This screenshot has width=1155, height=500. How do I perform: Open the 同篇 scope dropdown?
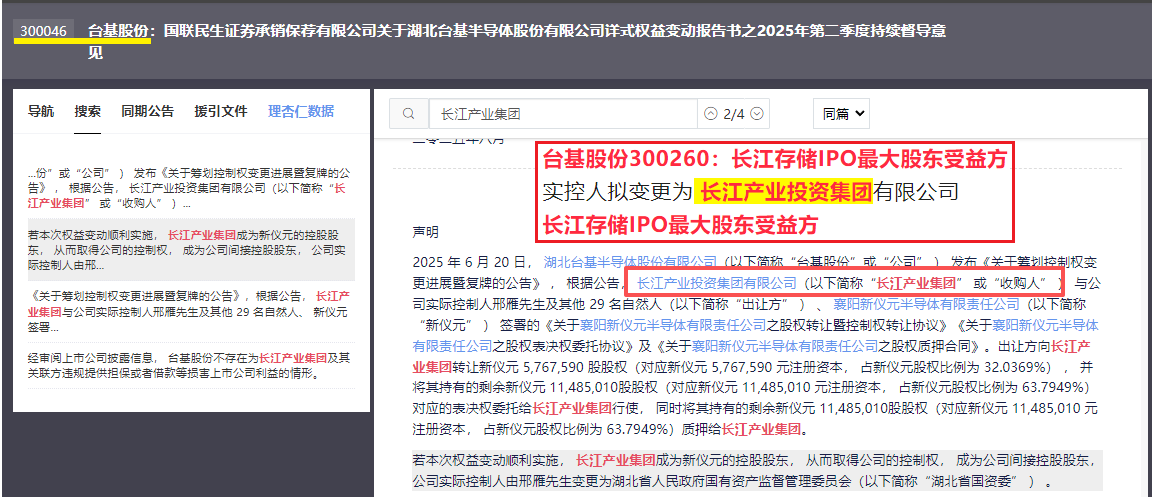(843, 114)
